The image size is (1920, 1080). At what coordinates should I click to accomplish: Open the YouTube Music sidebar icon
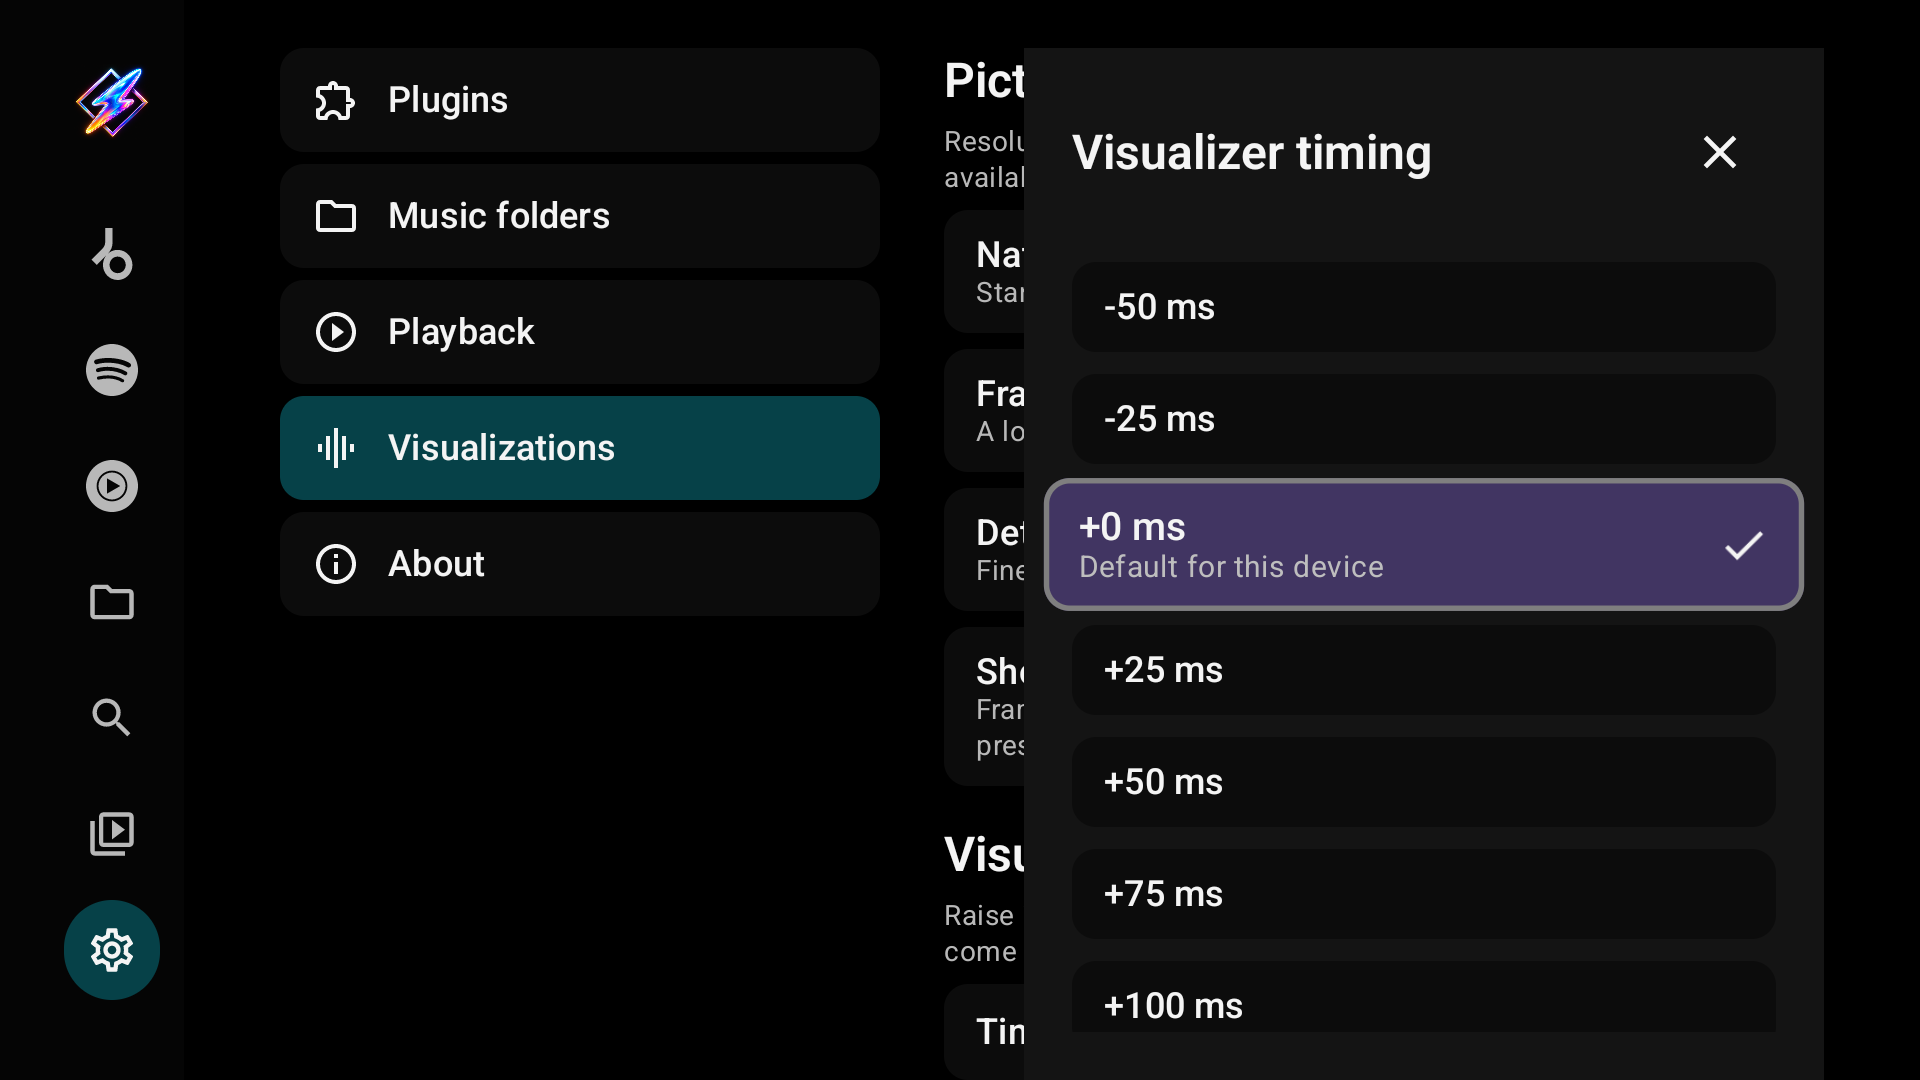[x=112, y=486]
